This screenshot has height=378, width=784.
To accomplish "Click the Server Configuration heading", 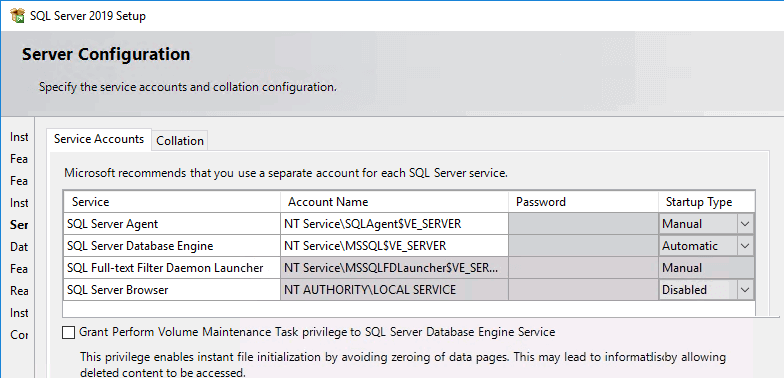I will pos(106,54).
